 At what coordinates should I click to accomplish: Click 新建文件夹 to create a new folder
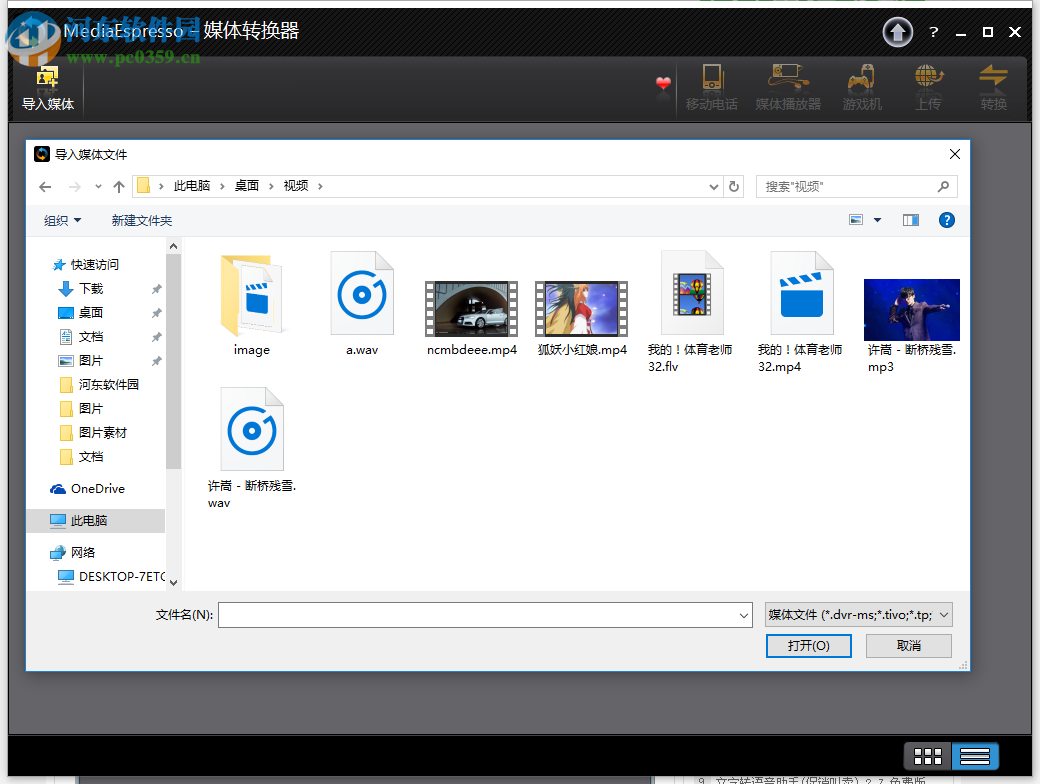click(141, 219)
